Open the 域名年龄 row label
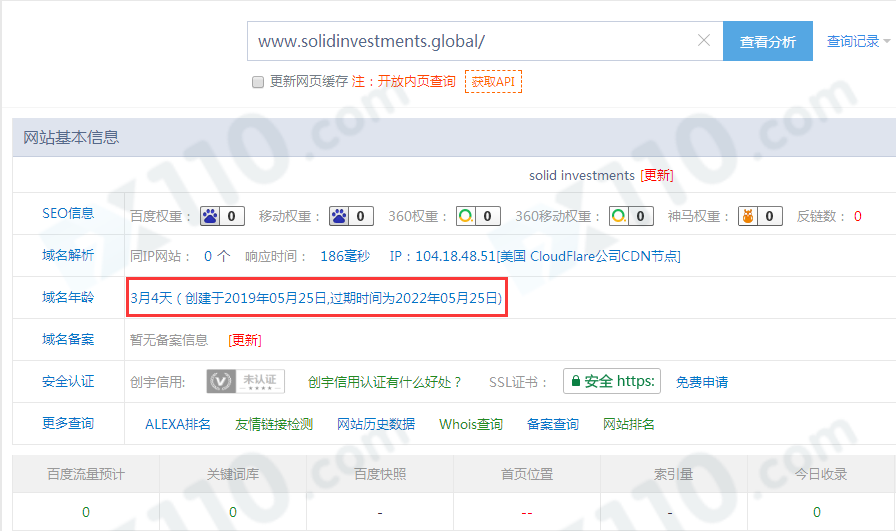896x531 pixels. coord(68,298)
